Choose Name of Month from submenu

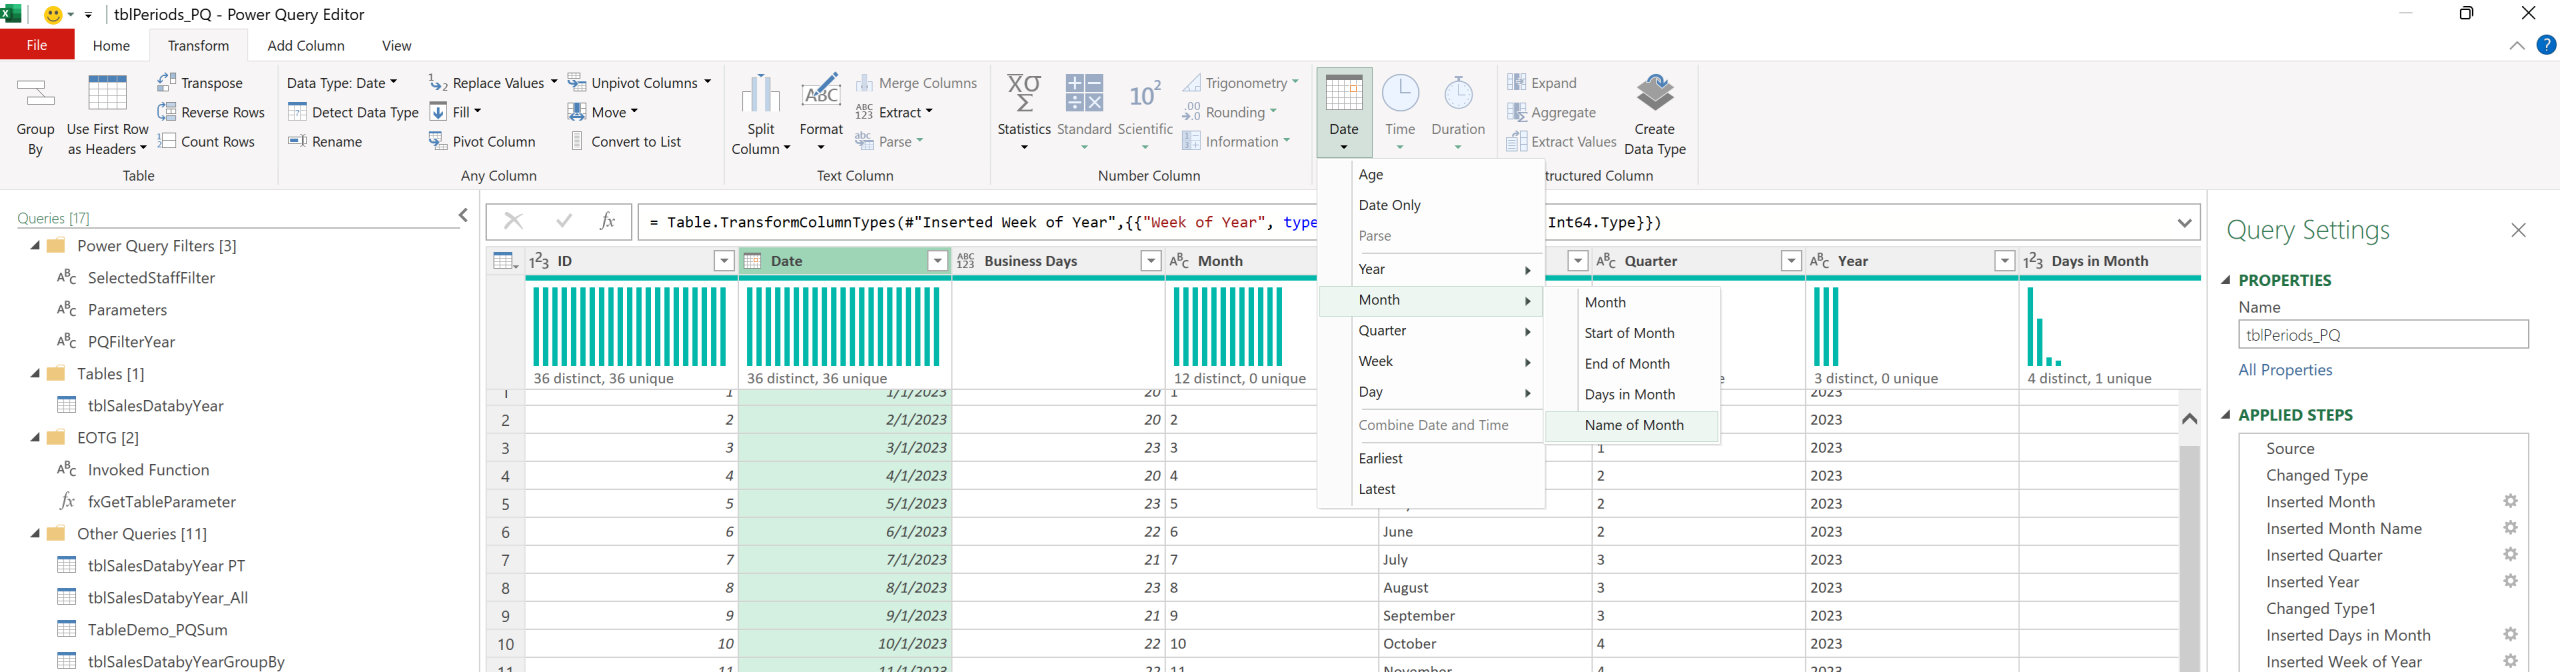pyautogui.click(x=1632, y=425)
